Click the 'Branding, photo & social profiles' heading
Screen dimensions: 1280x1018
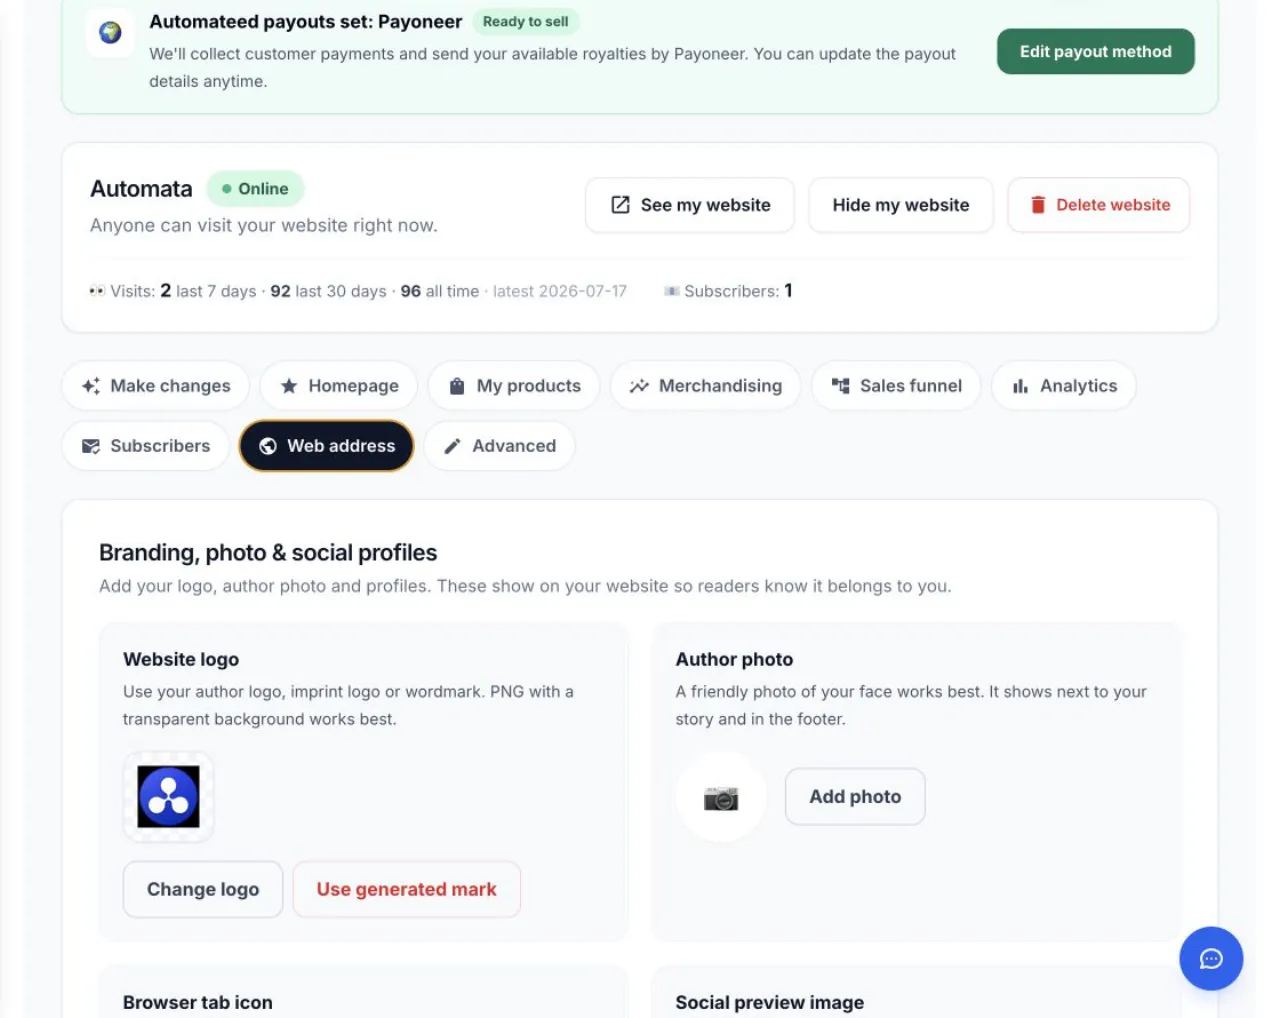268,553
